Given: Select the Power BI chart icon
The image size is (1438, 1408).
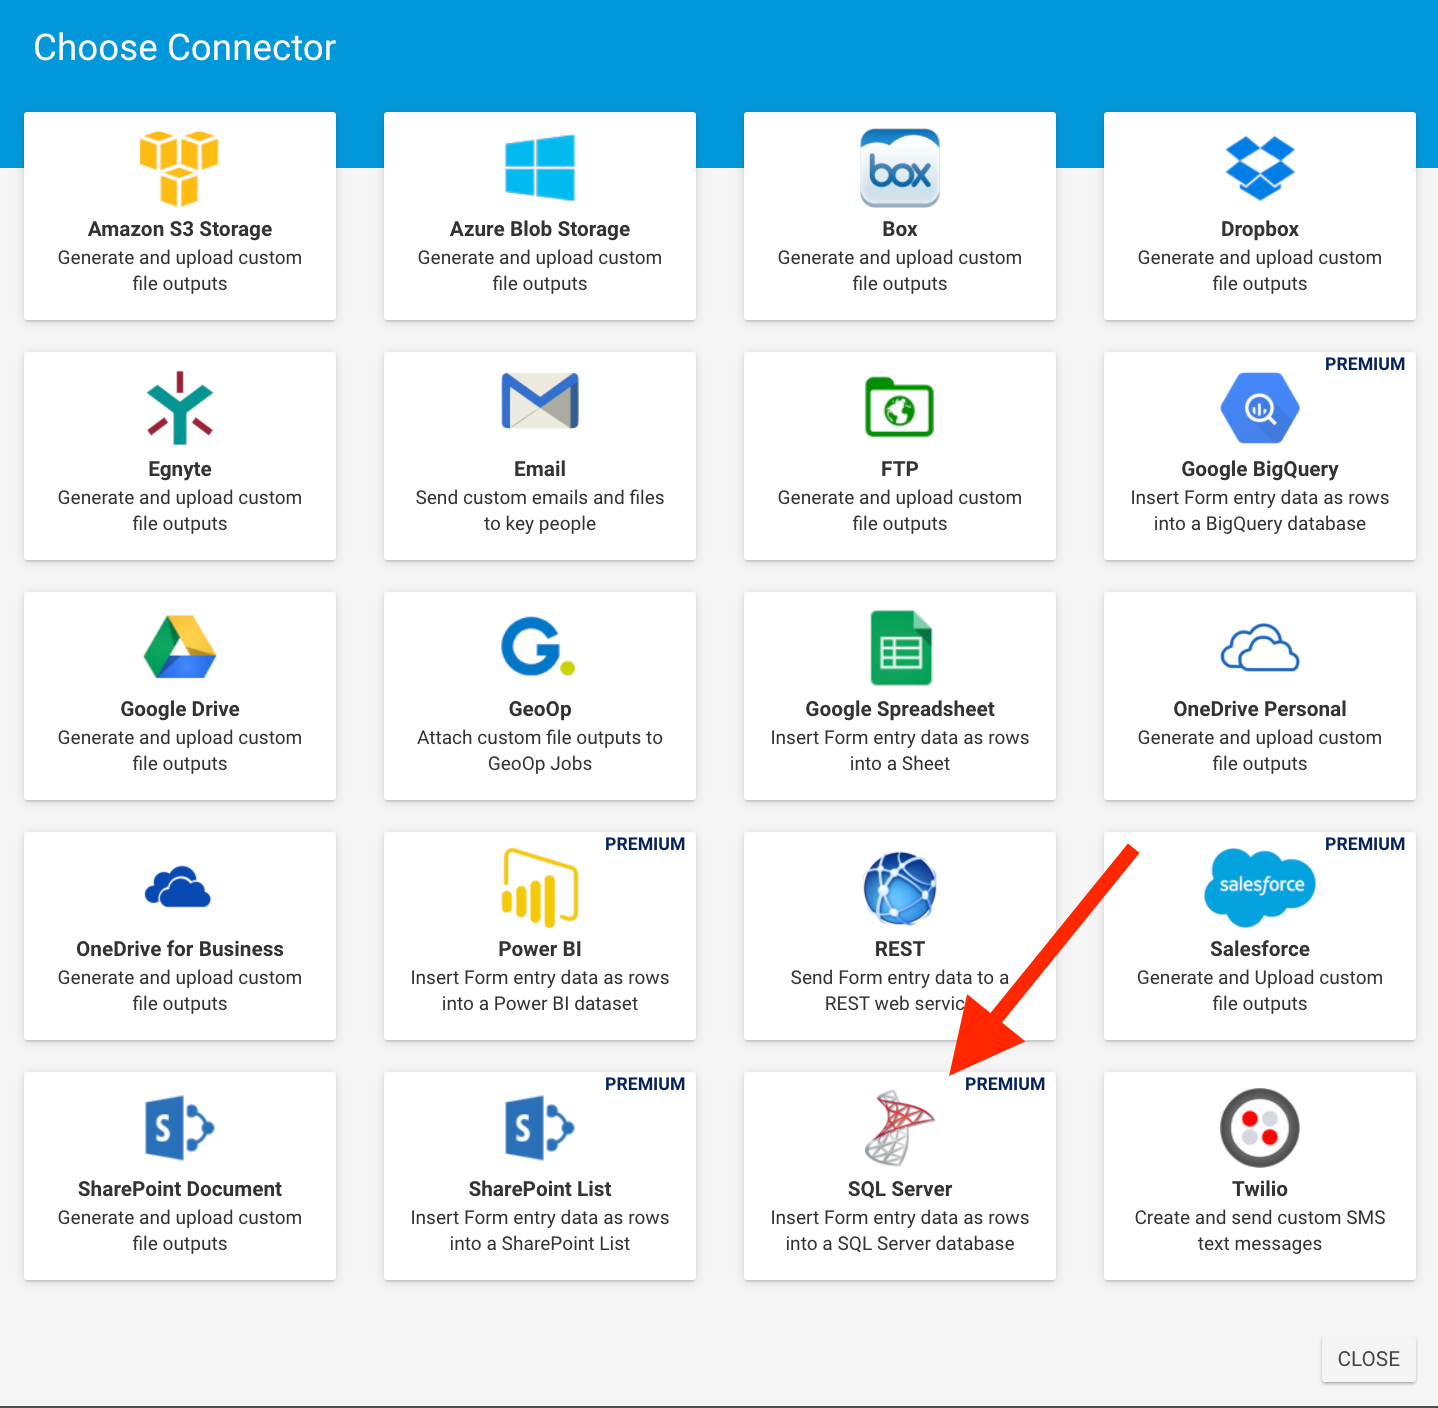Looking at the screenshot, I should [x=540, y=888].
